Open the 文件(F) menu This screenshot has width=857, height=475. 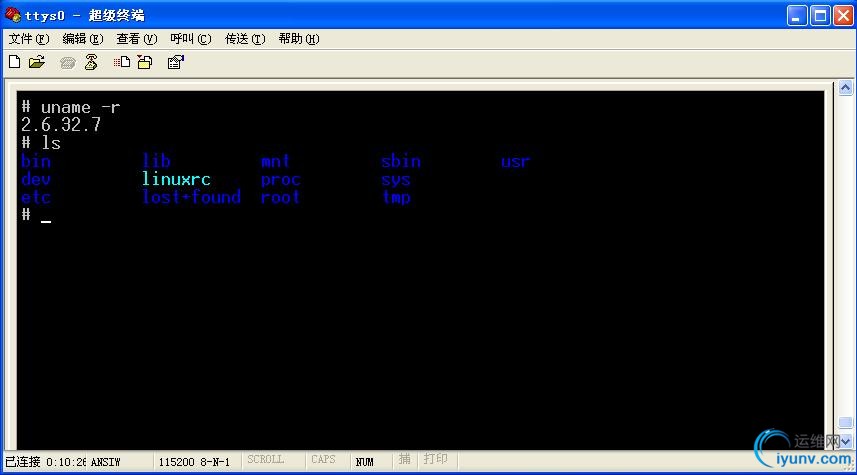pos(28,39)
